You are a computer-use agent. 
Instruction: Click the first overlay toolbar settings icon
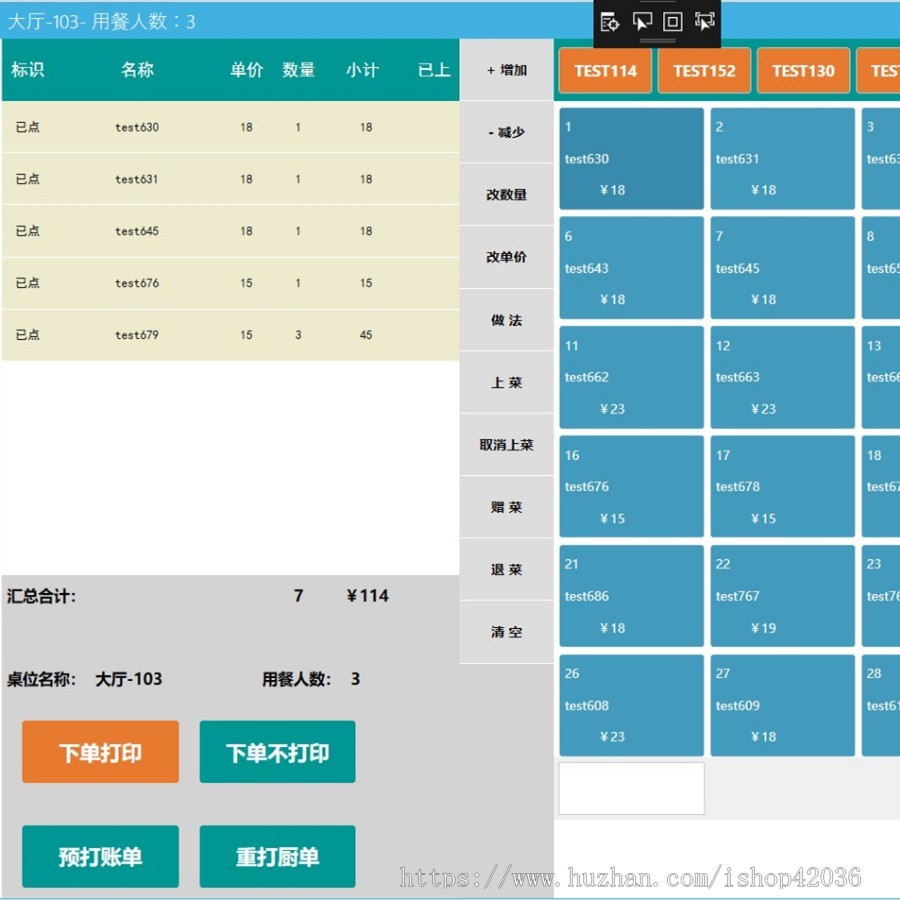[x=609, y=22]
